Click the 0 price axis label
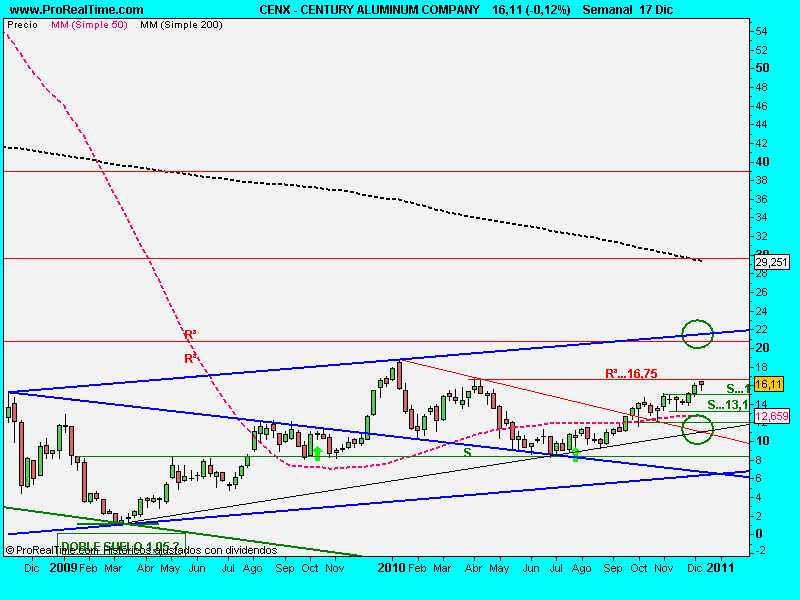The width and height of the screenshot is (800, 600). tap(759, 534)
